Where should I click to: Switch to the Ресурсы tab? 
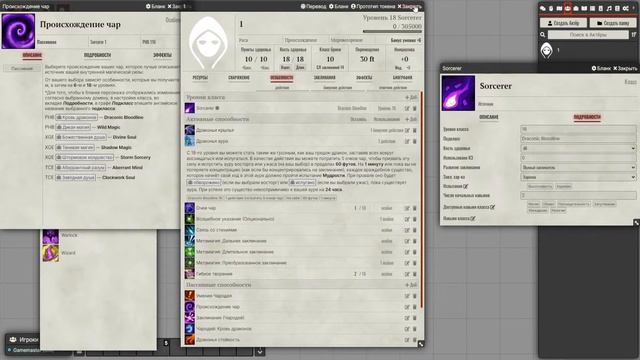pos(200,78)
